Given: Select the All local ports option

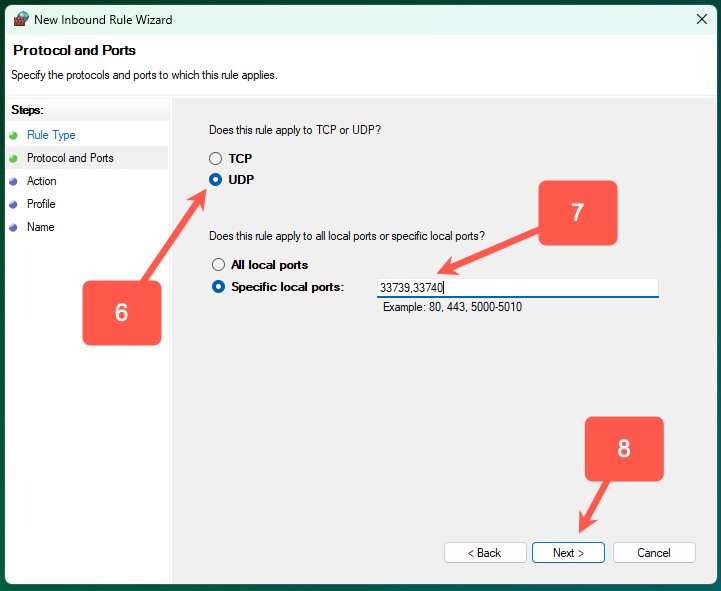Looking at the screenshot, I should click(218, 265).
